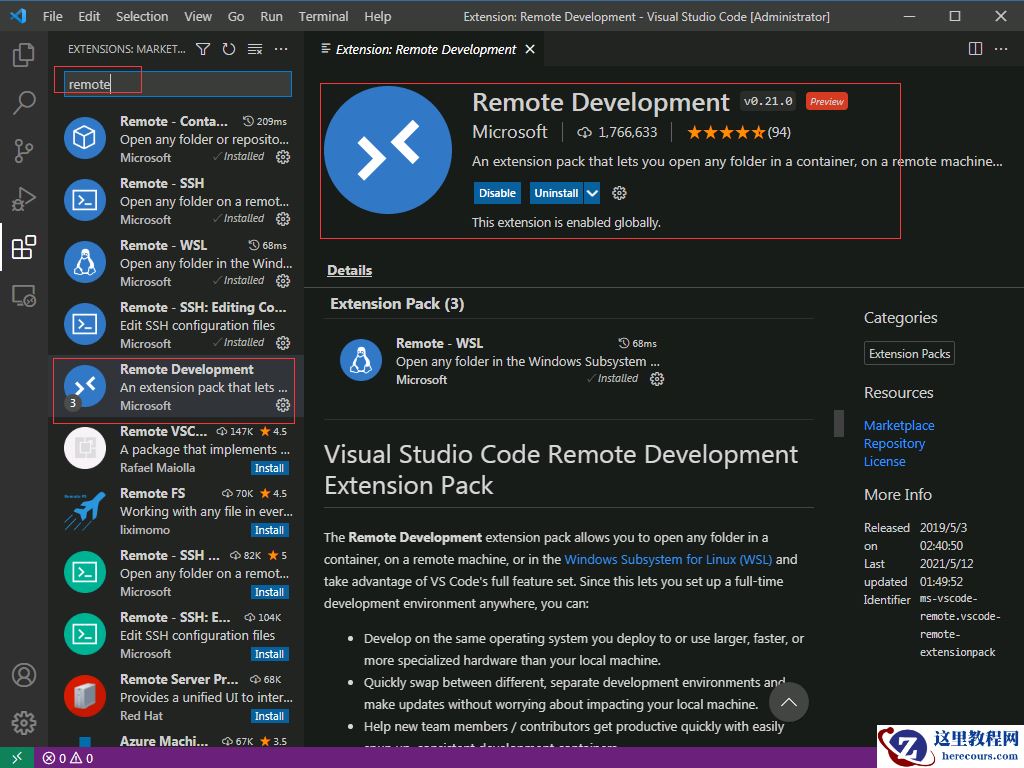
Task: Split the editor to the right
Action: point(976,49)
